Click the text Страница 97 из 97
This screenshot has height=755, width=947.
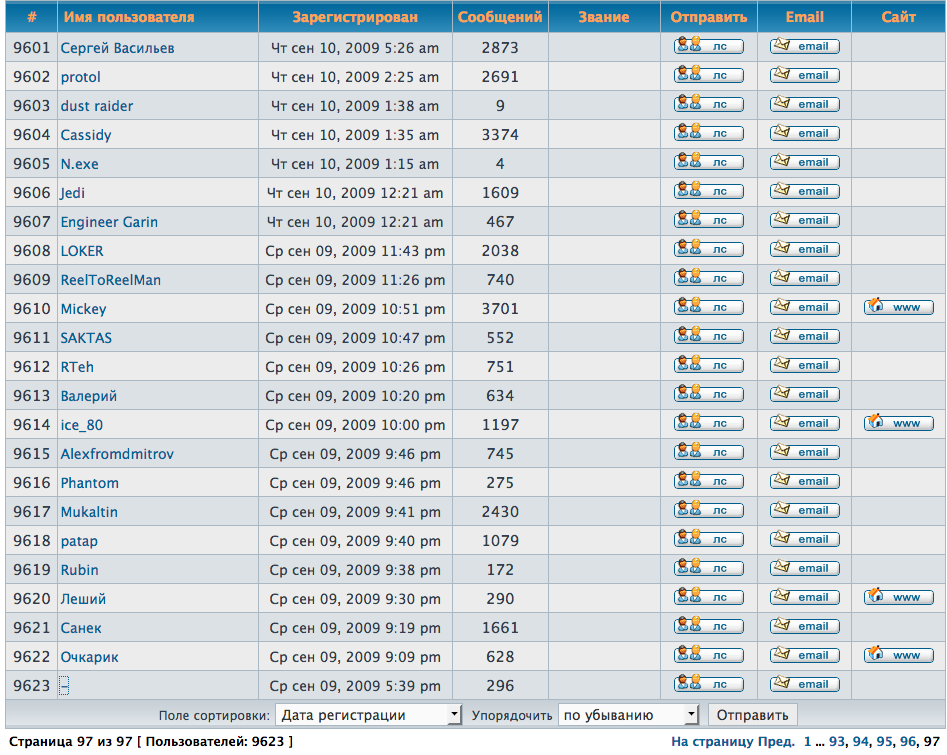pos(71,741)
